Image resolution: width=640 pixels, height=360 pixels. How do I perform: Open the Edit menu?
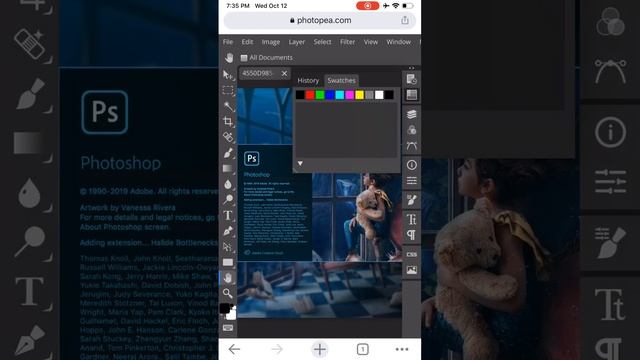247,42
